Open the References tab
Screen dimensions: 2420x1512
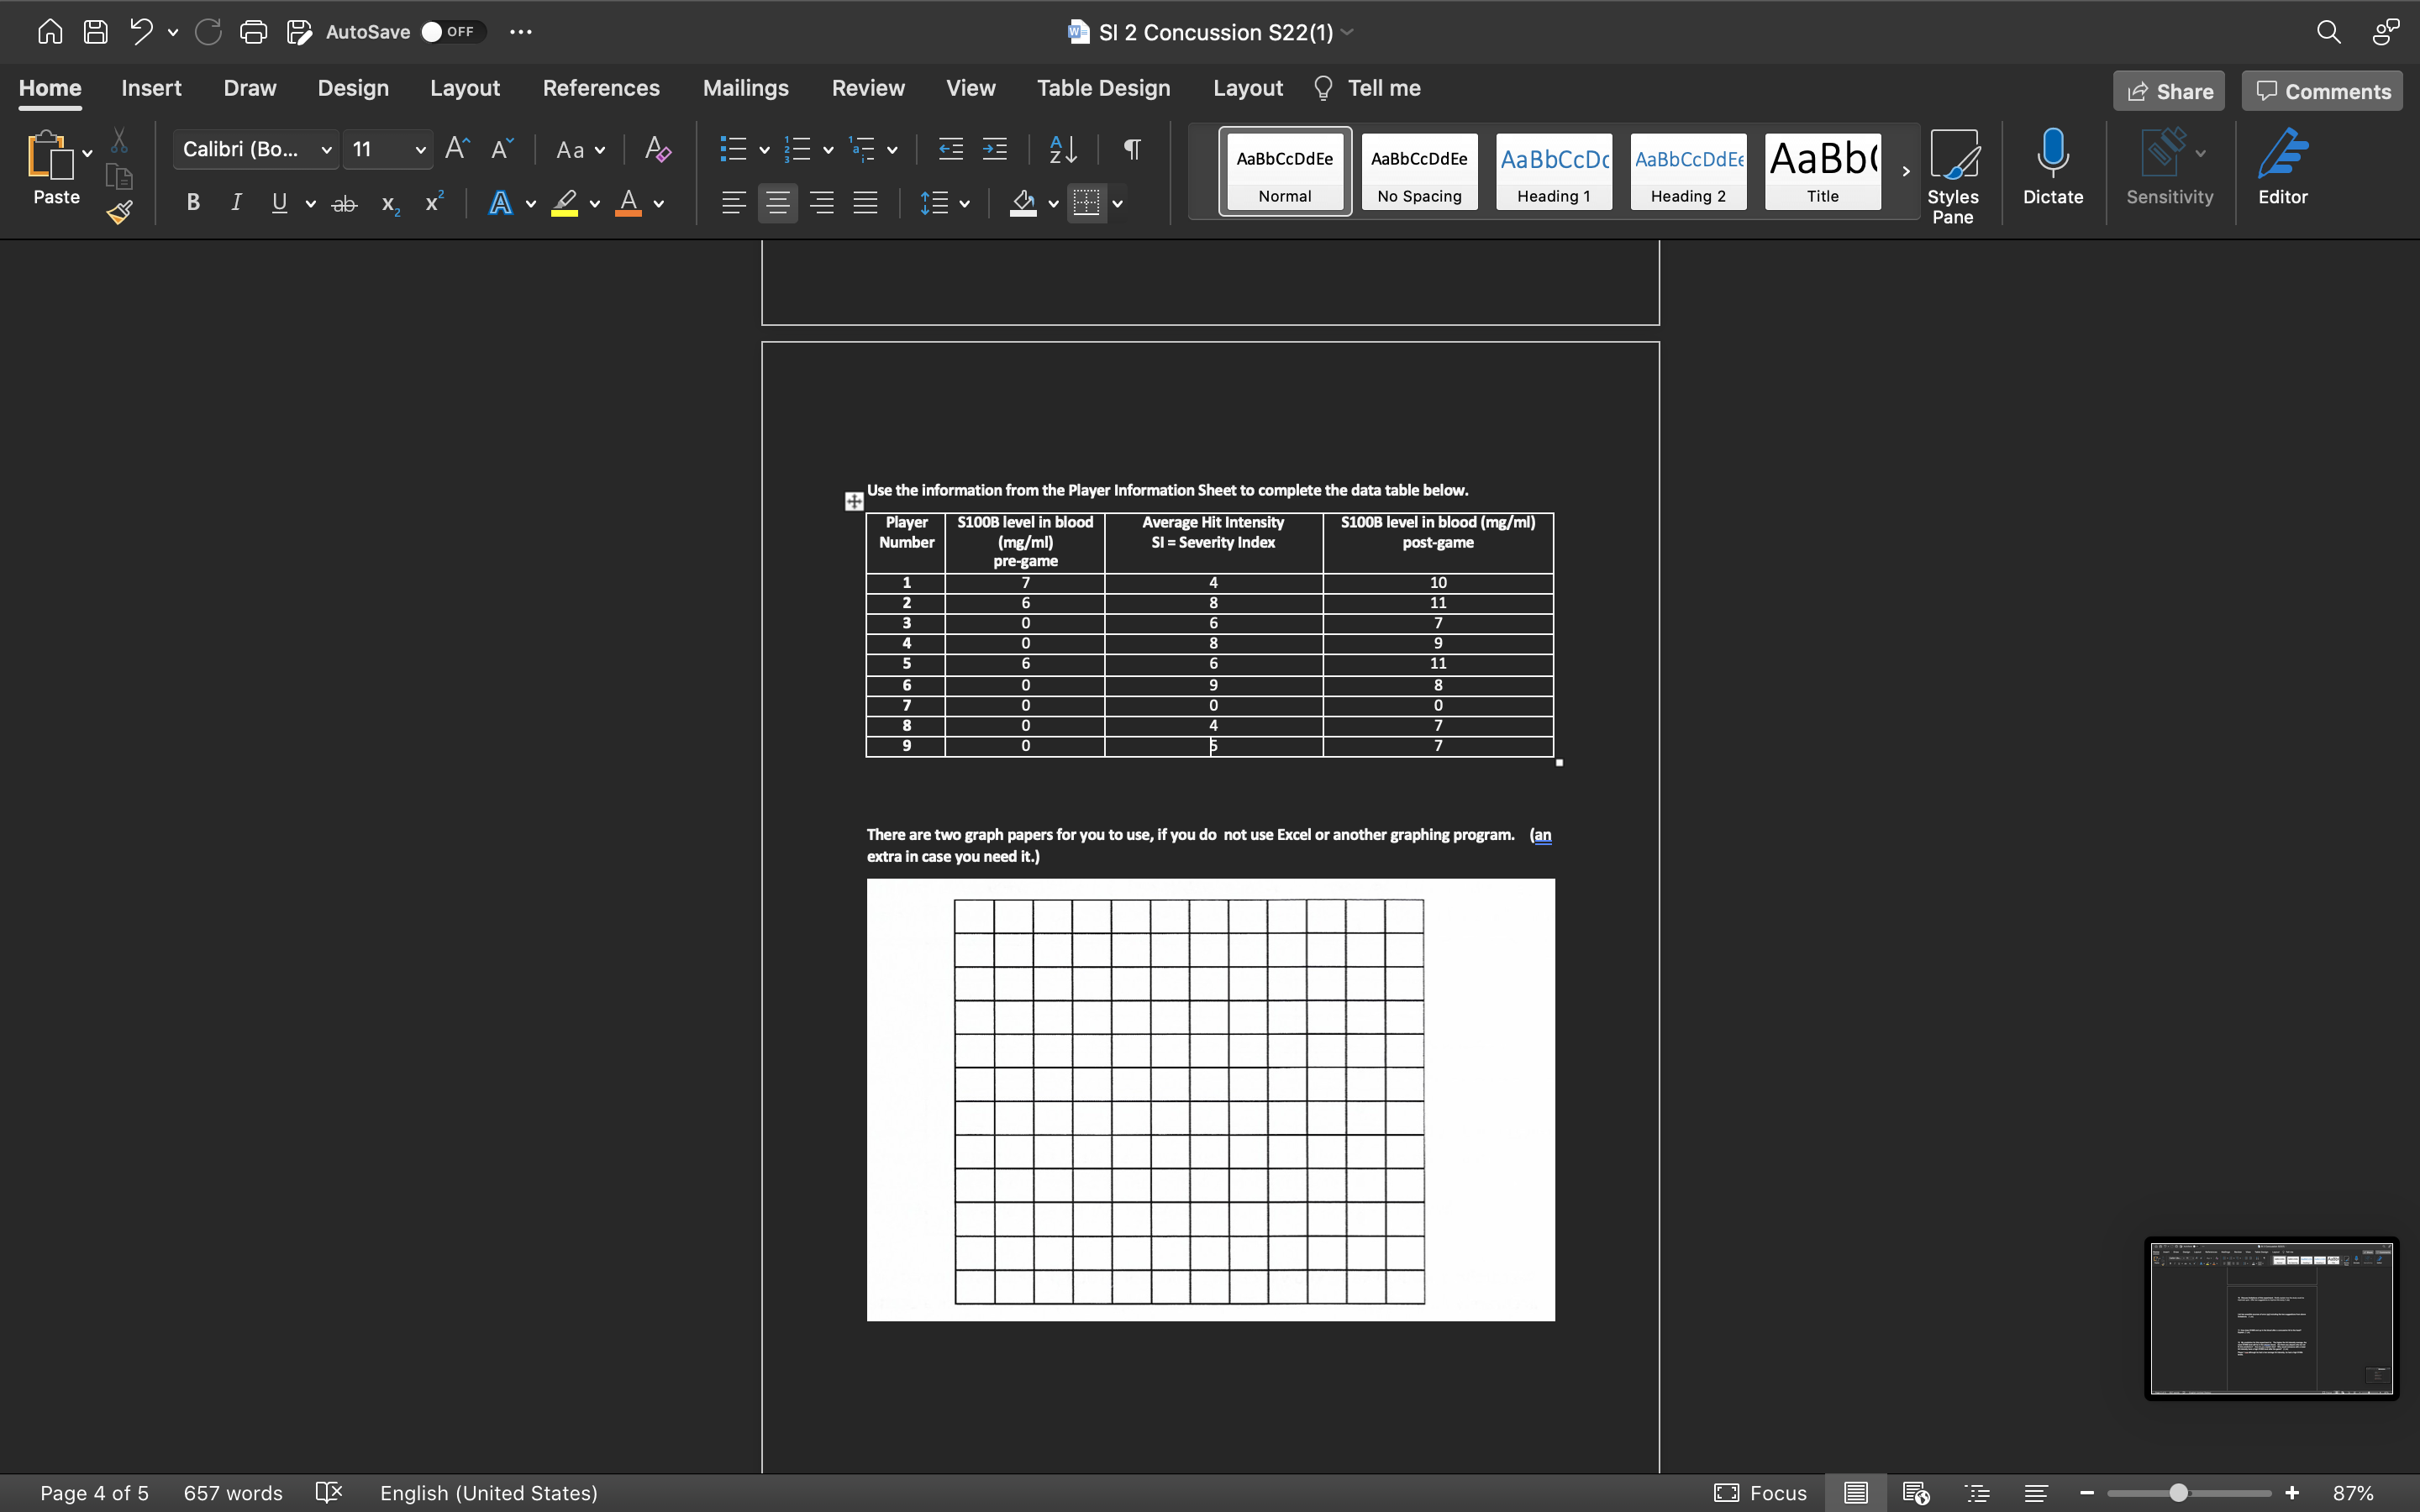(x=600, y=88)
